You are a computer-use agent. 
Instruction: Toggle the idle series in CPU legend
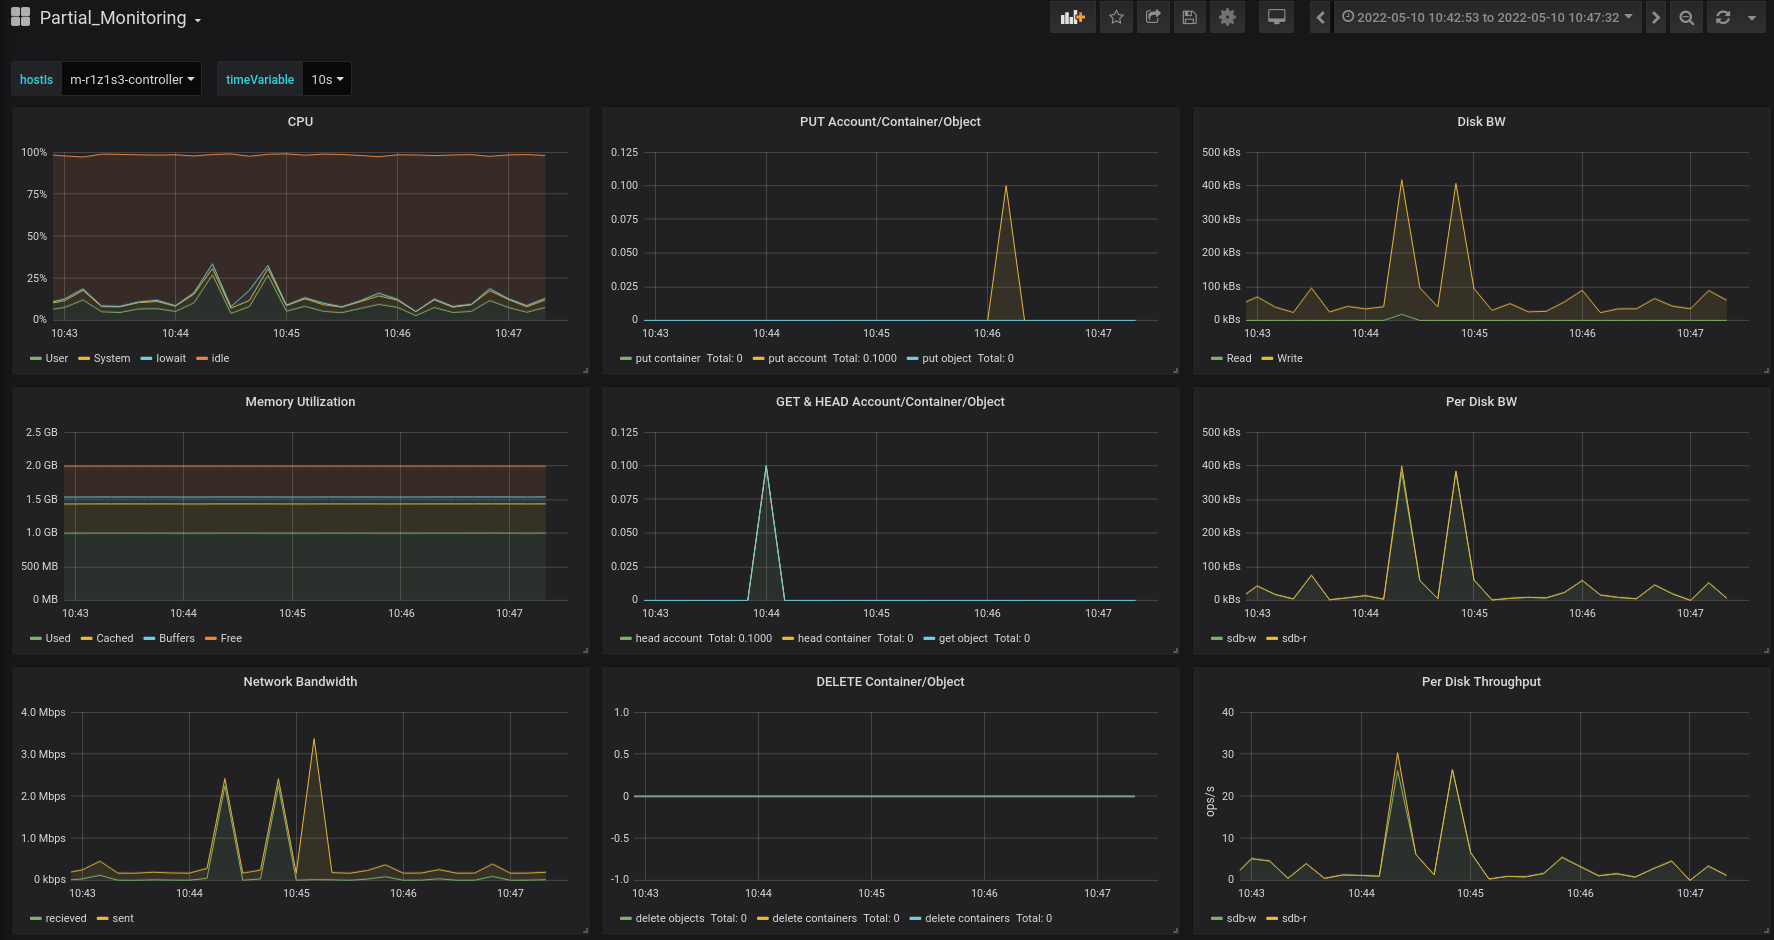(x=220, y=358)
